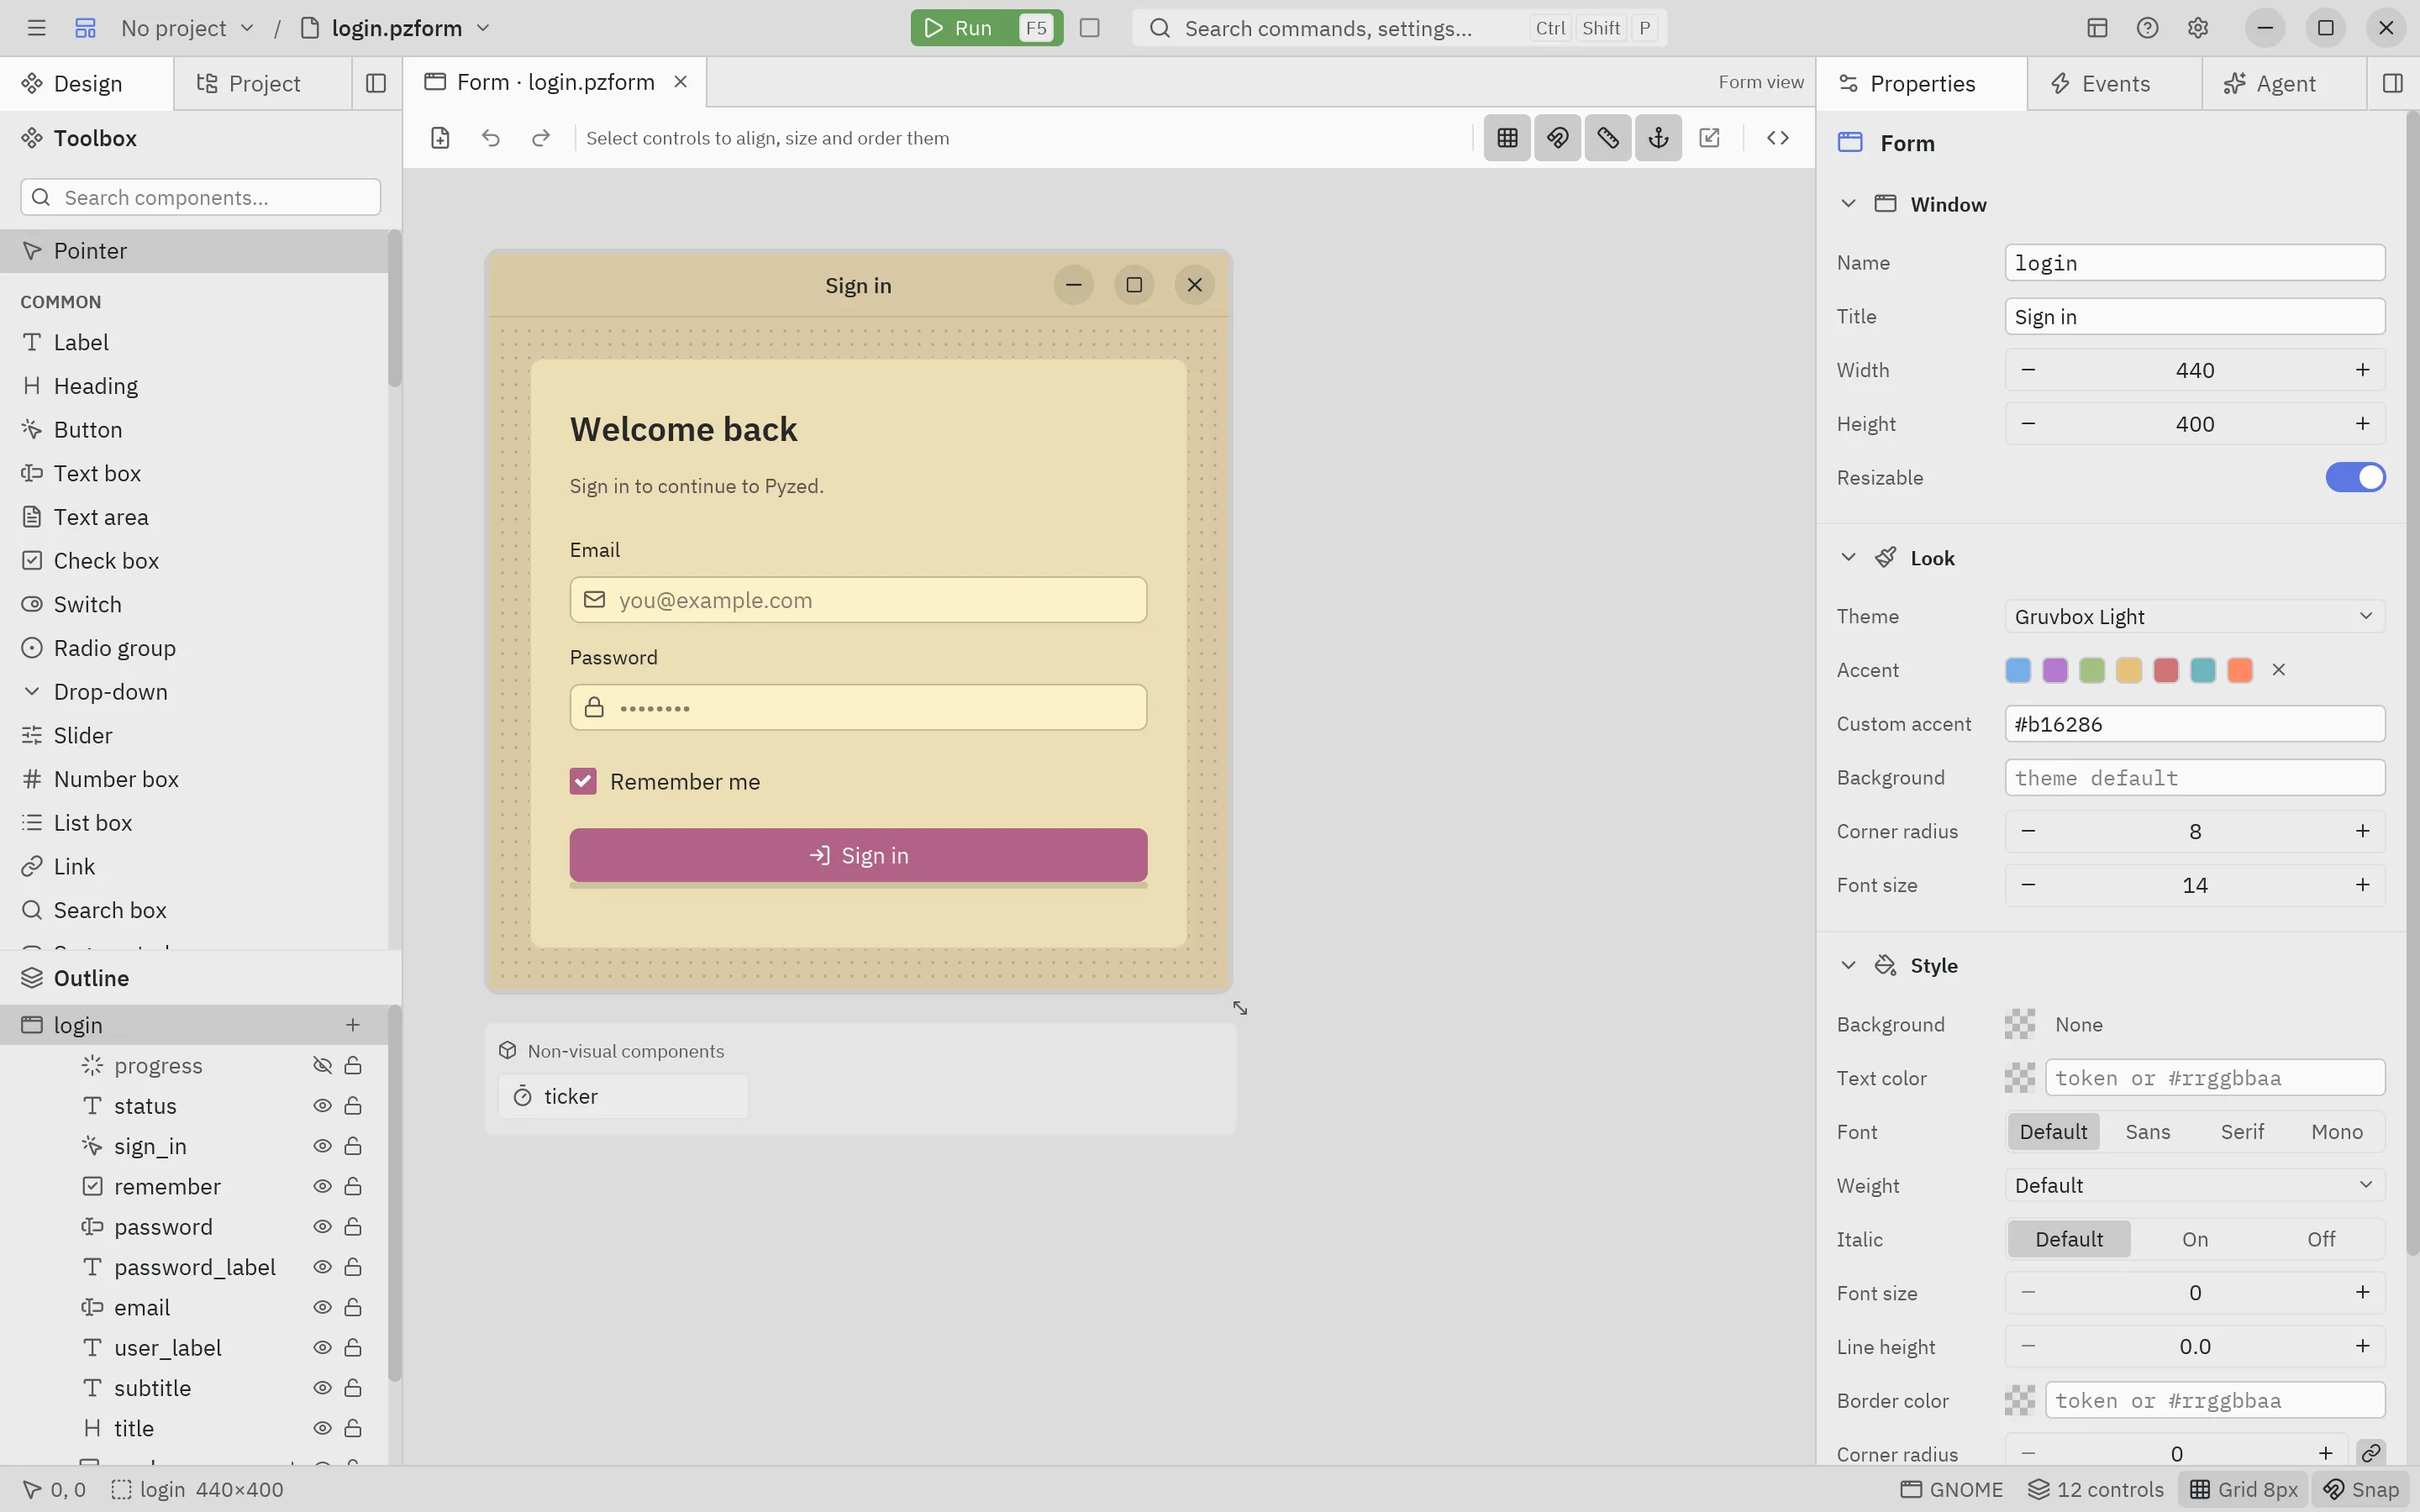This screenshot has width=2420, height=1512.
Task: Hide the status control in Outline
Action: click(322, 1105)
